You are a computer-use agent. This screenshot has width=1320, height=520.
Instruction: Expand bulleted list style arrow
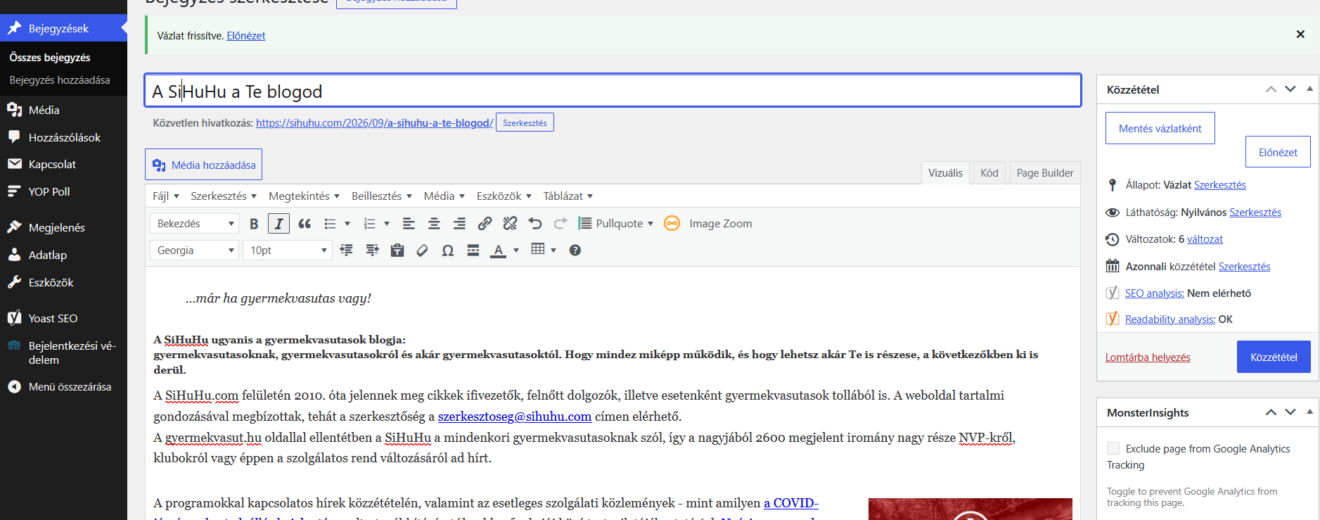(x=347, y=224)
